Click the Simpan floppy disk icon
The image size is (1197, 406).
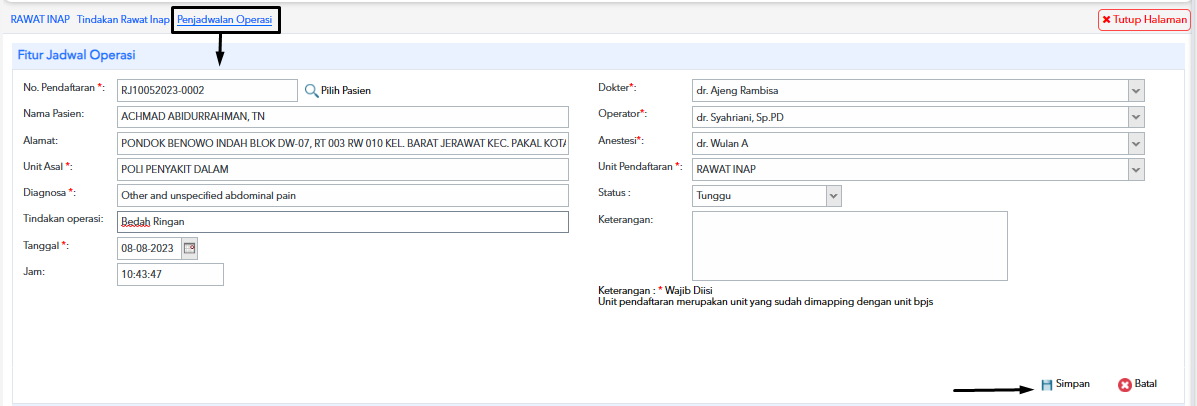coord(1047,385)
